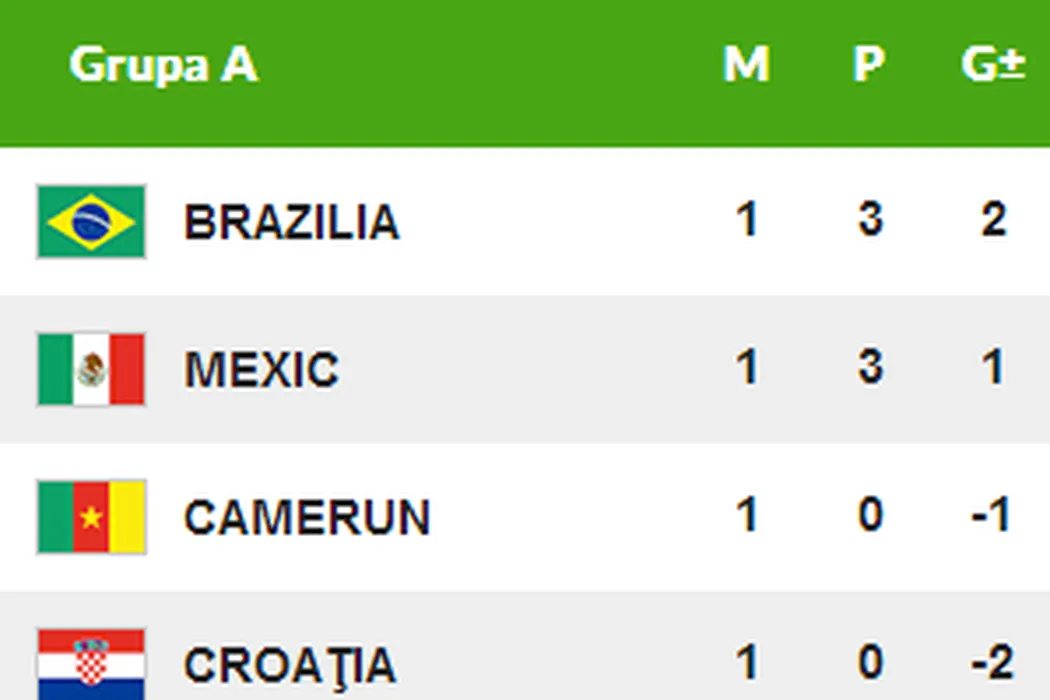Click Brazilia's points value 3

tap(870, 220)
